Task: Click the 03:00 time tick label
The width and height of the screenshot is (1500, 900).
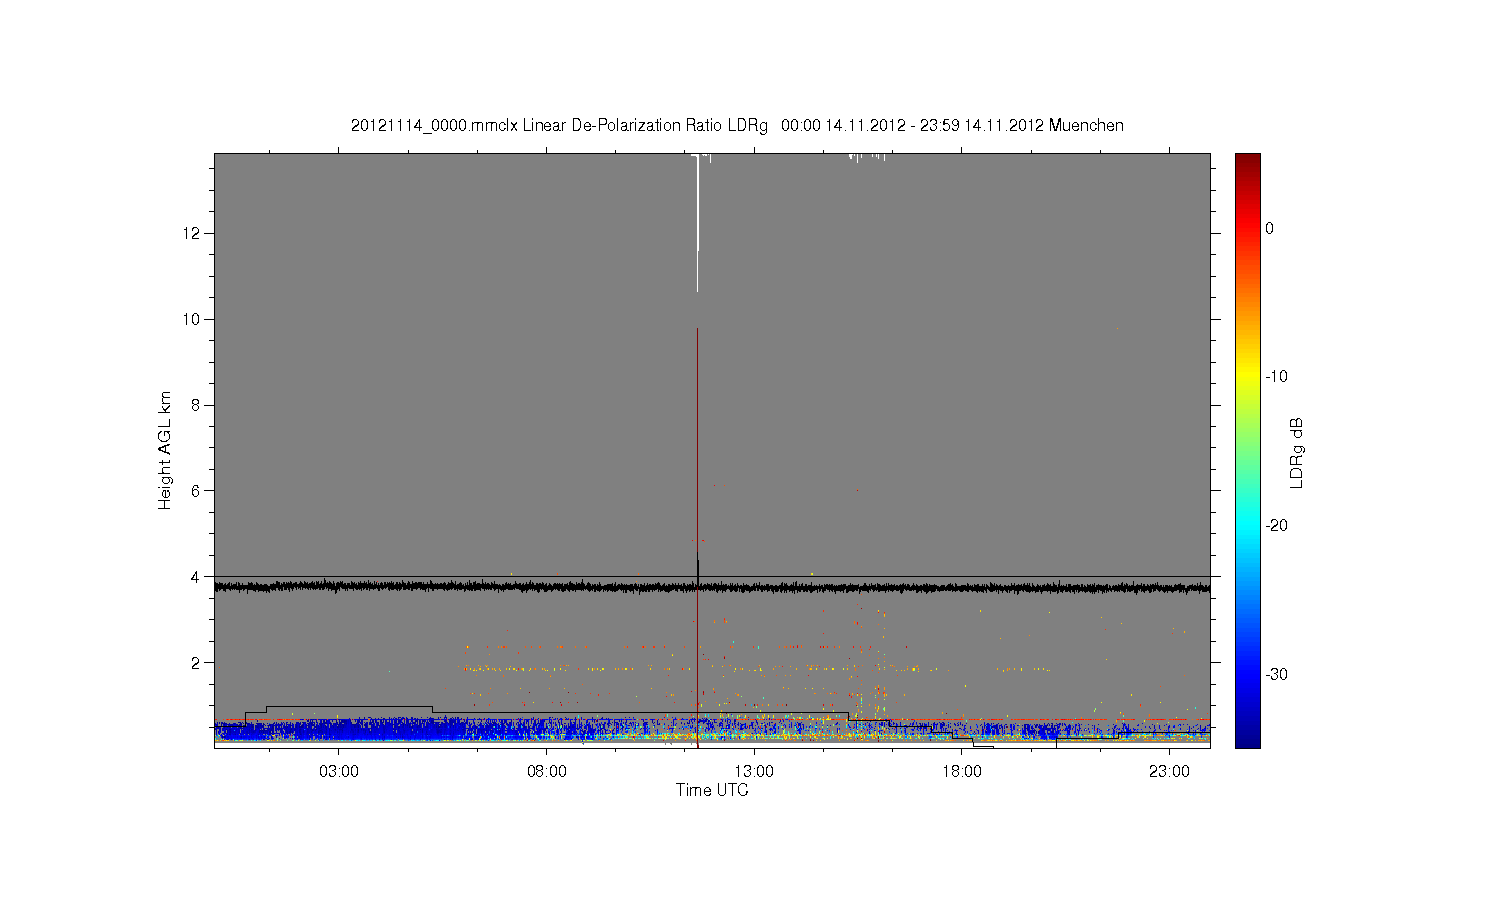Action: pos(339,772)
